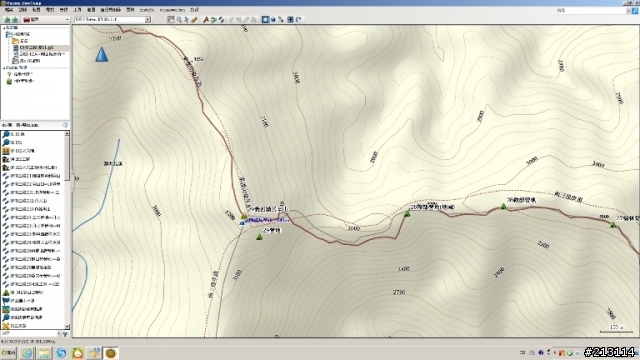Select the New Track footprints tool
This screenshot has width=640, height=360.
coord(221,19)
